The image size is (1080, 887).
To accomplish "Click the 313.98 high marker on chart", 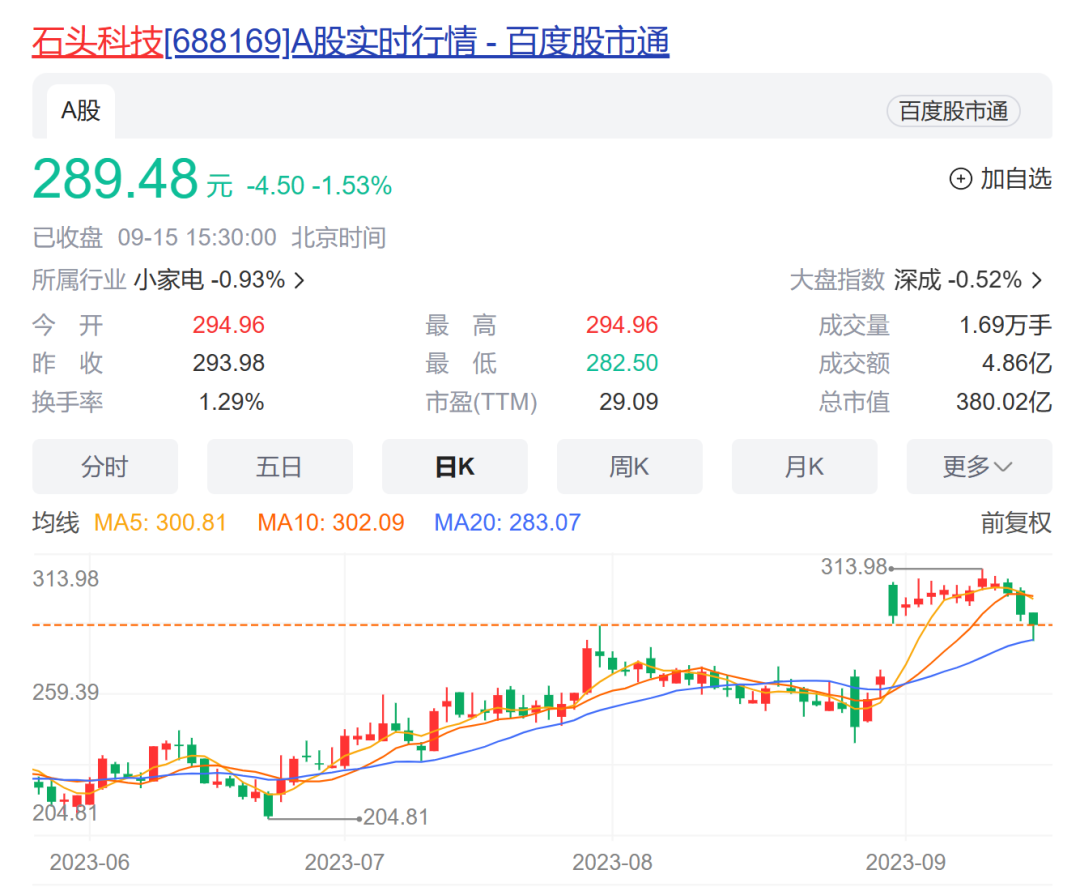I will point(854,567).
